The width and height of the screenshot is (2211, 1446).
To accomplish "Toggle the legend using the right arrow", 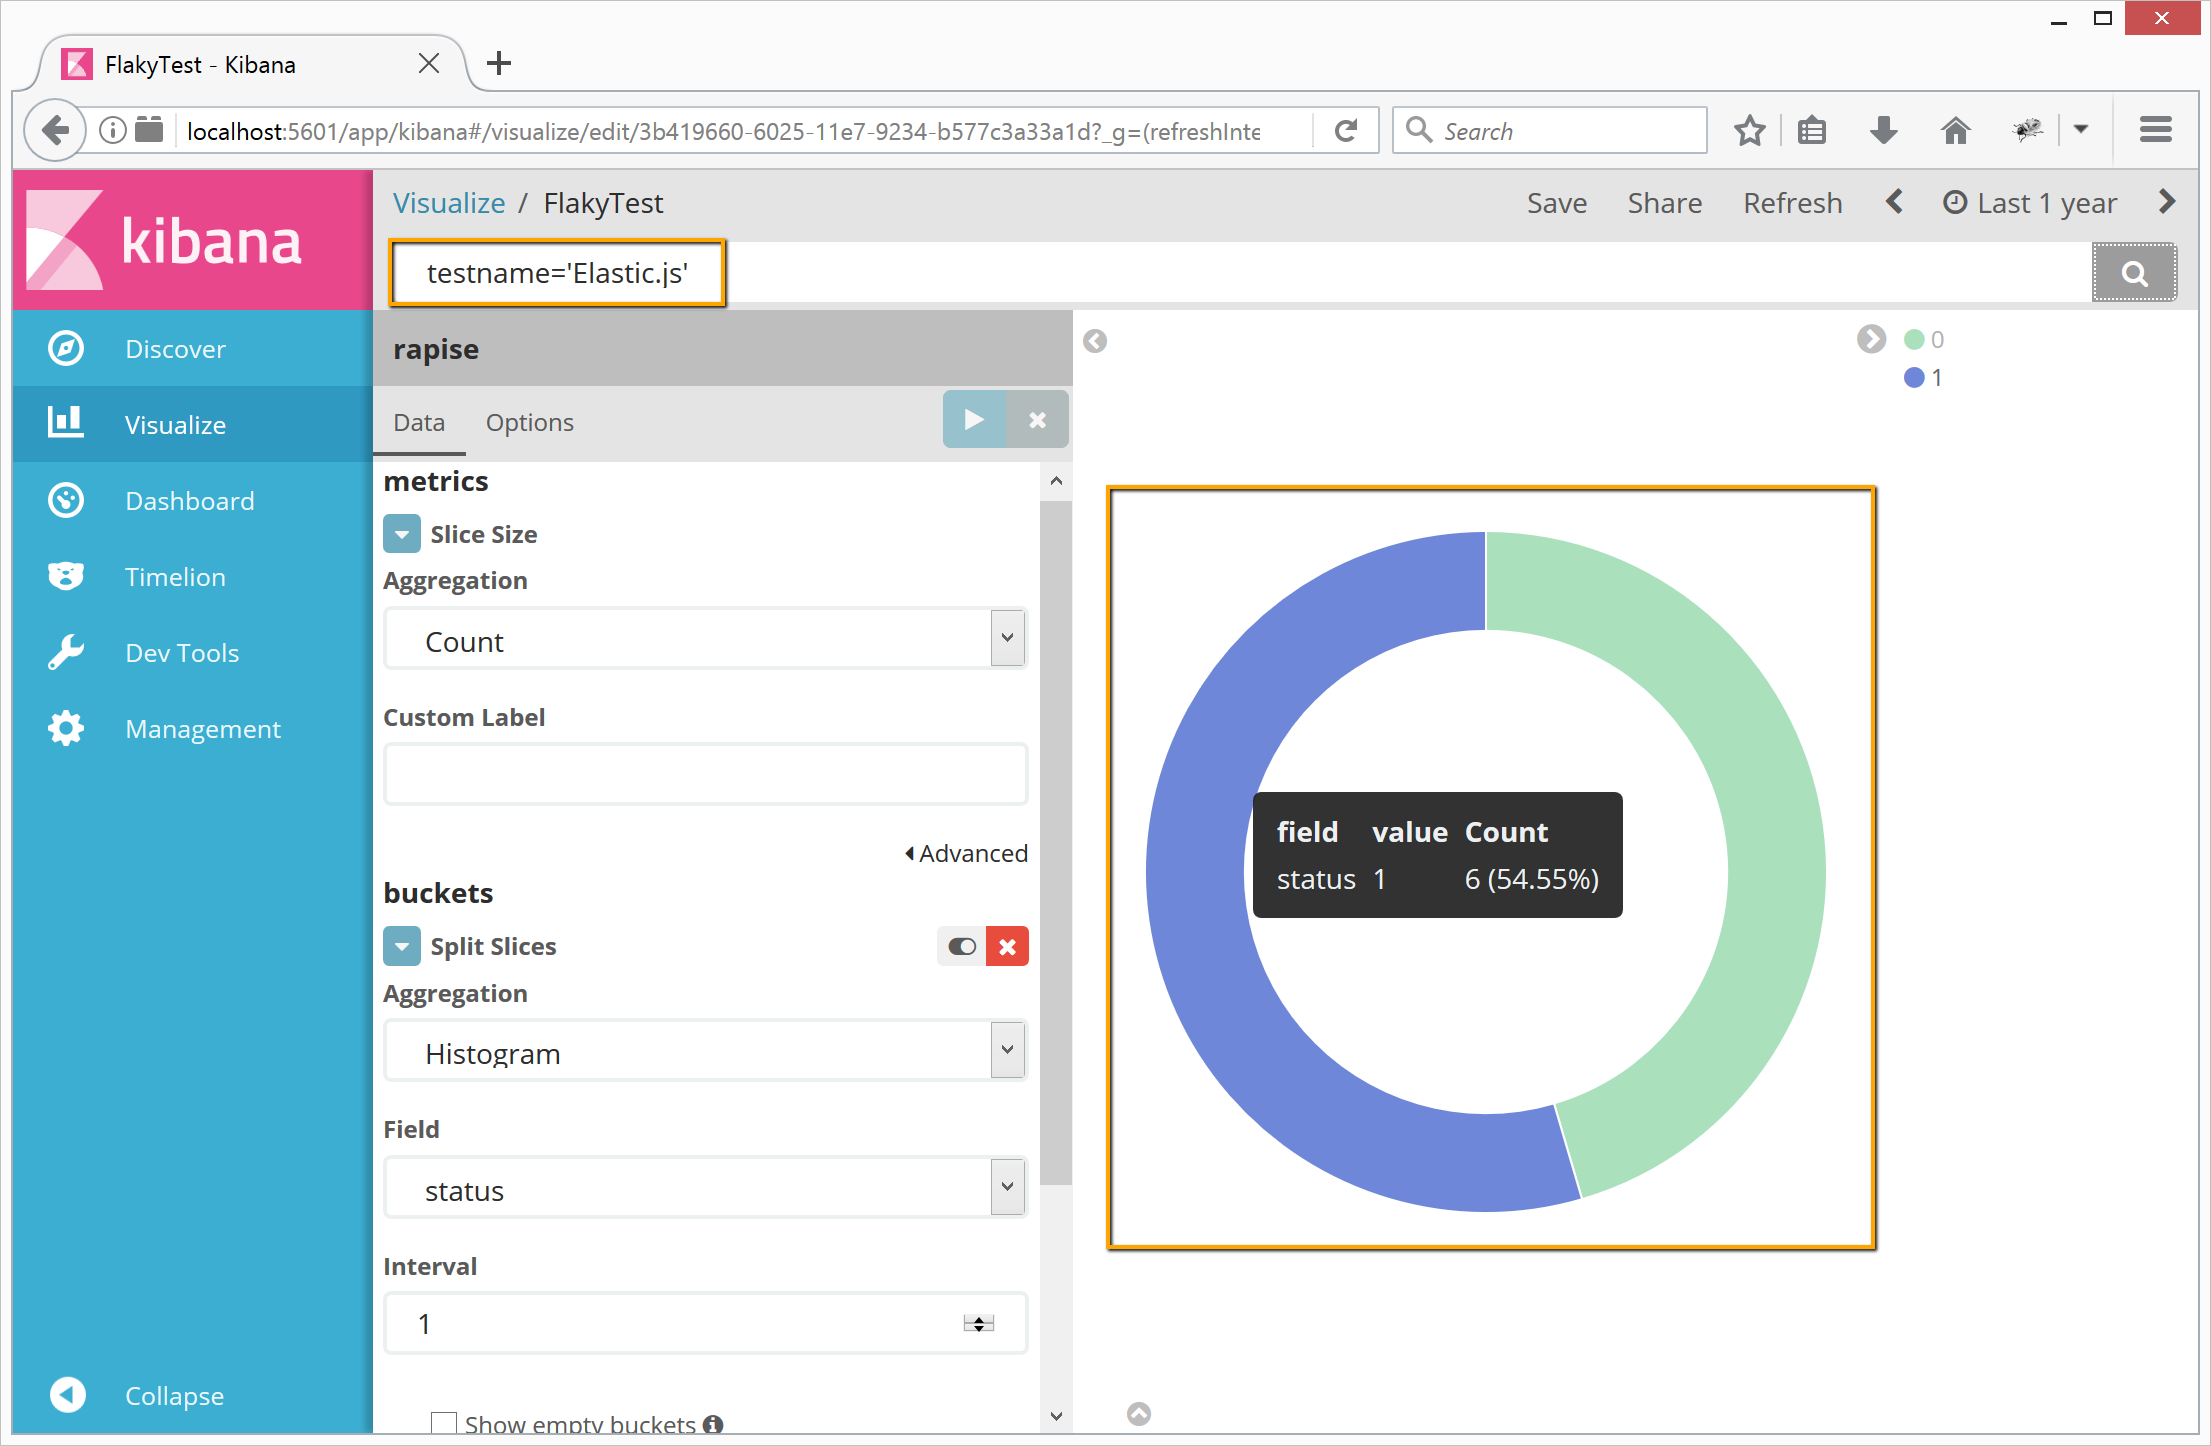I will pos(1871,340).
